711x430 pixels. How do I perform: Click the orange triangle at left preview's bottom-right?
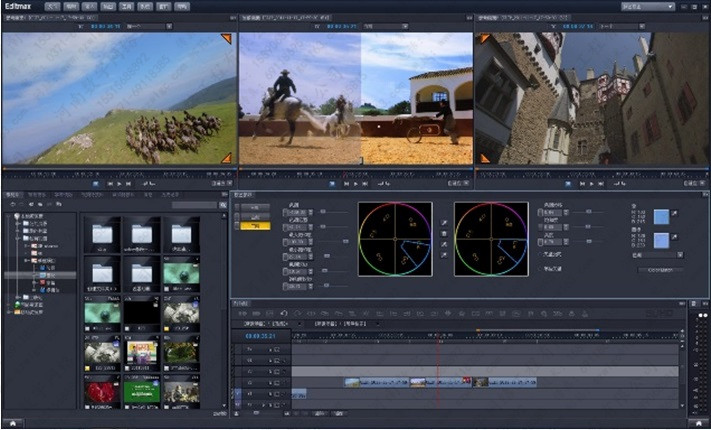(x=227, y=157)
